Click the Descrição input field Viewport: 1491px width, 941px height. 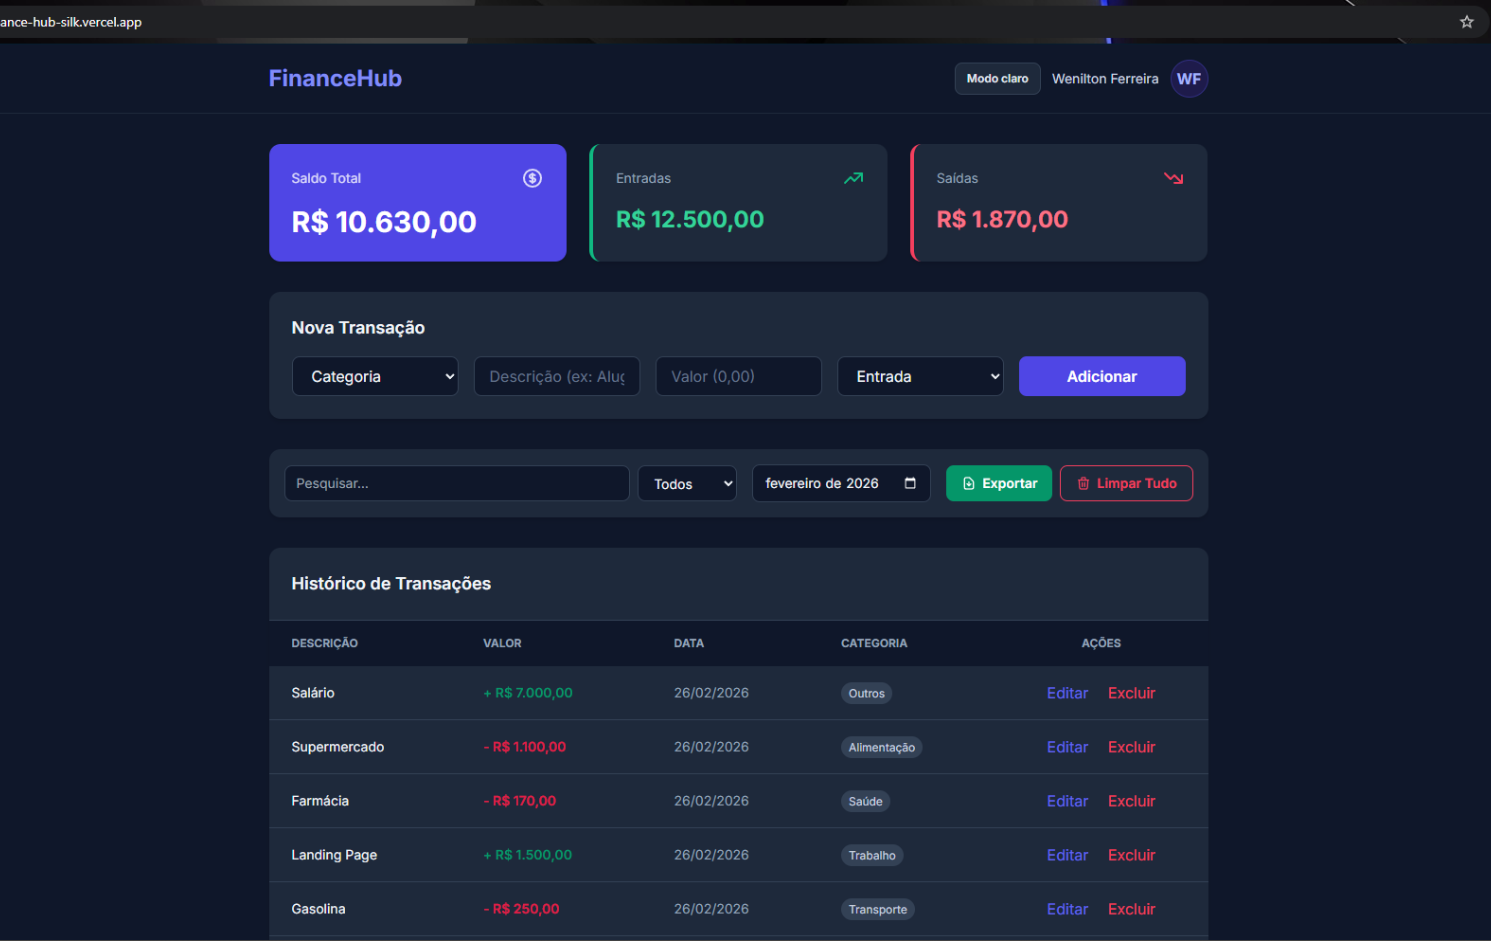tap(557, 377)
